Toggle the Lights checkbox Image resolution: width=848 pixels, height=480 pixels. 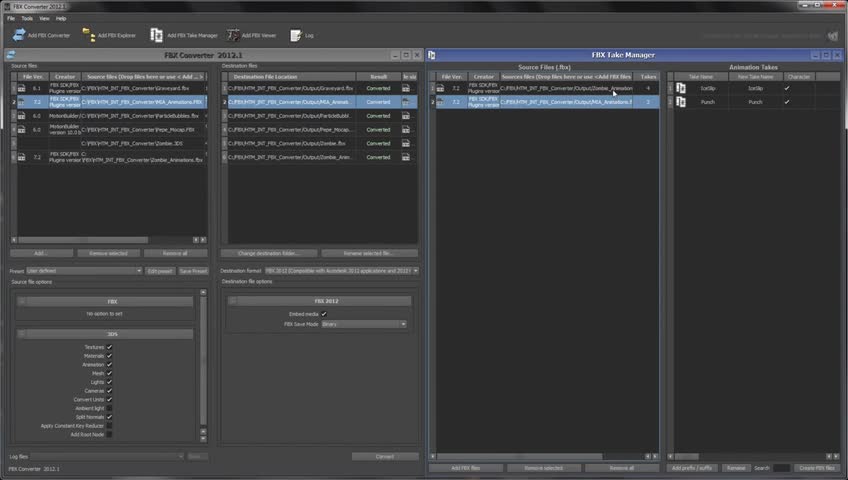coord(109,382)
